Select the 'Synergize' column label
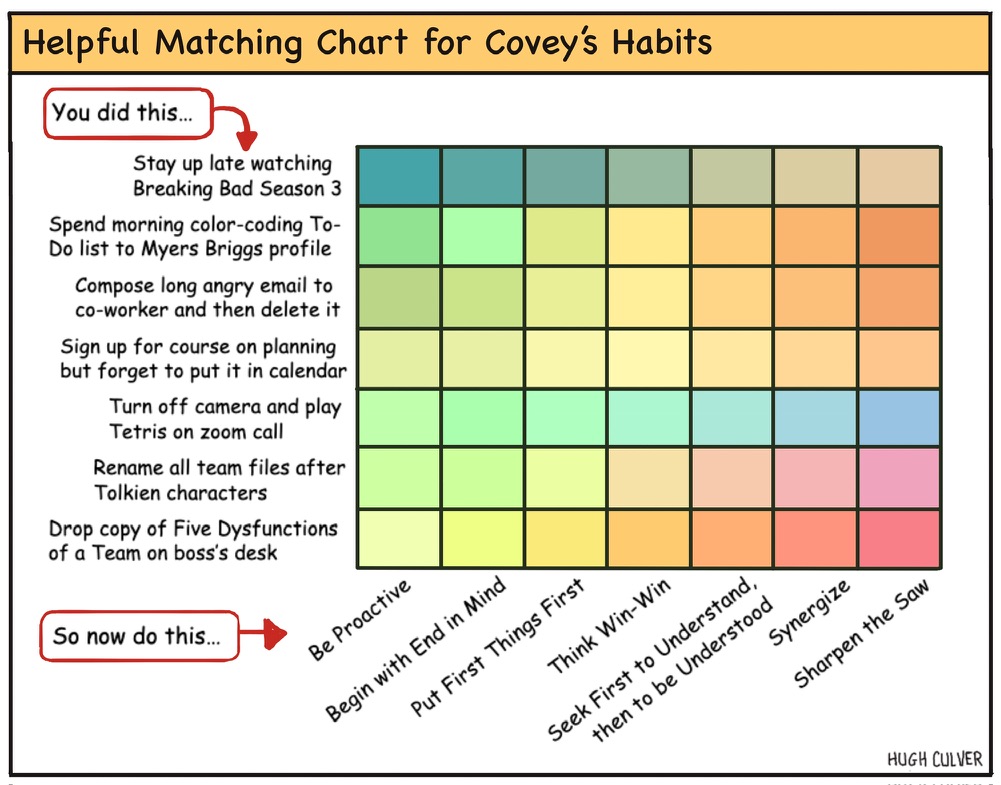Image resolution: width=1001 pixels, height=785 pixels. coord(809,613)
